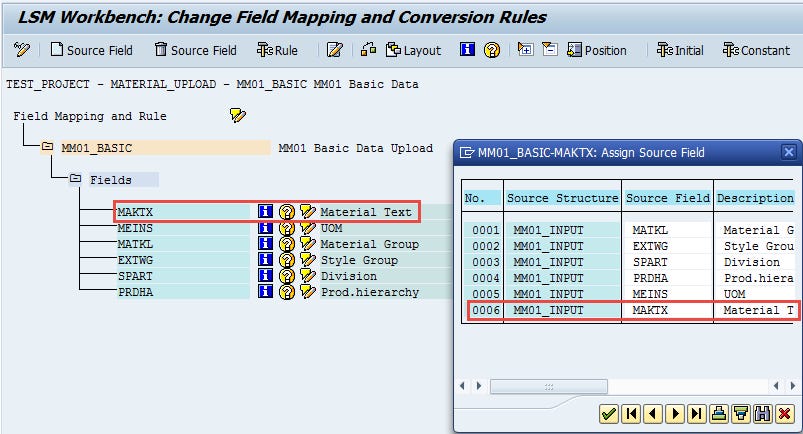
Task: Select the MM01_BASIC tree node
Action: 165,148
